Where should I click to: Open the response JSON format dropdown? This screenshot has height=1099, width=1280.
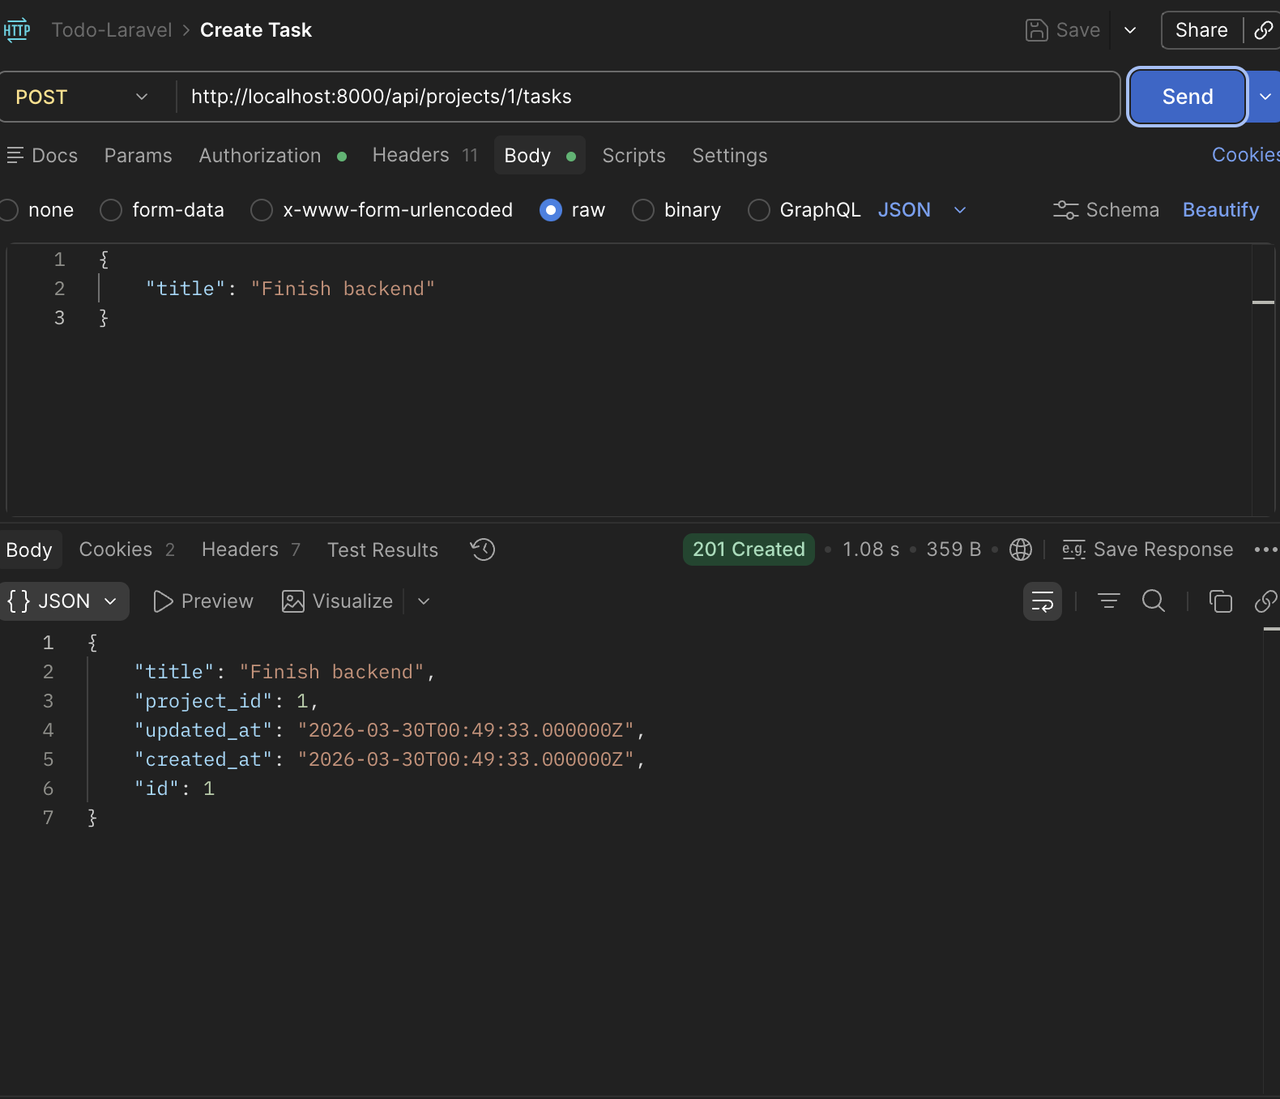[x=64, y=601]
